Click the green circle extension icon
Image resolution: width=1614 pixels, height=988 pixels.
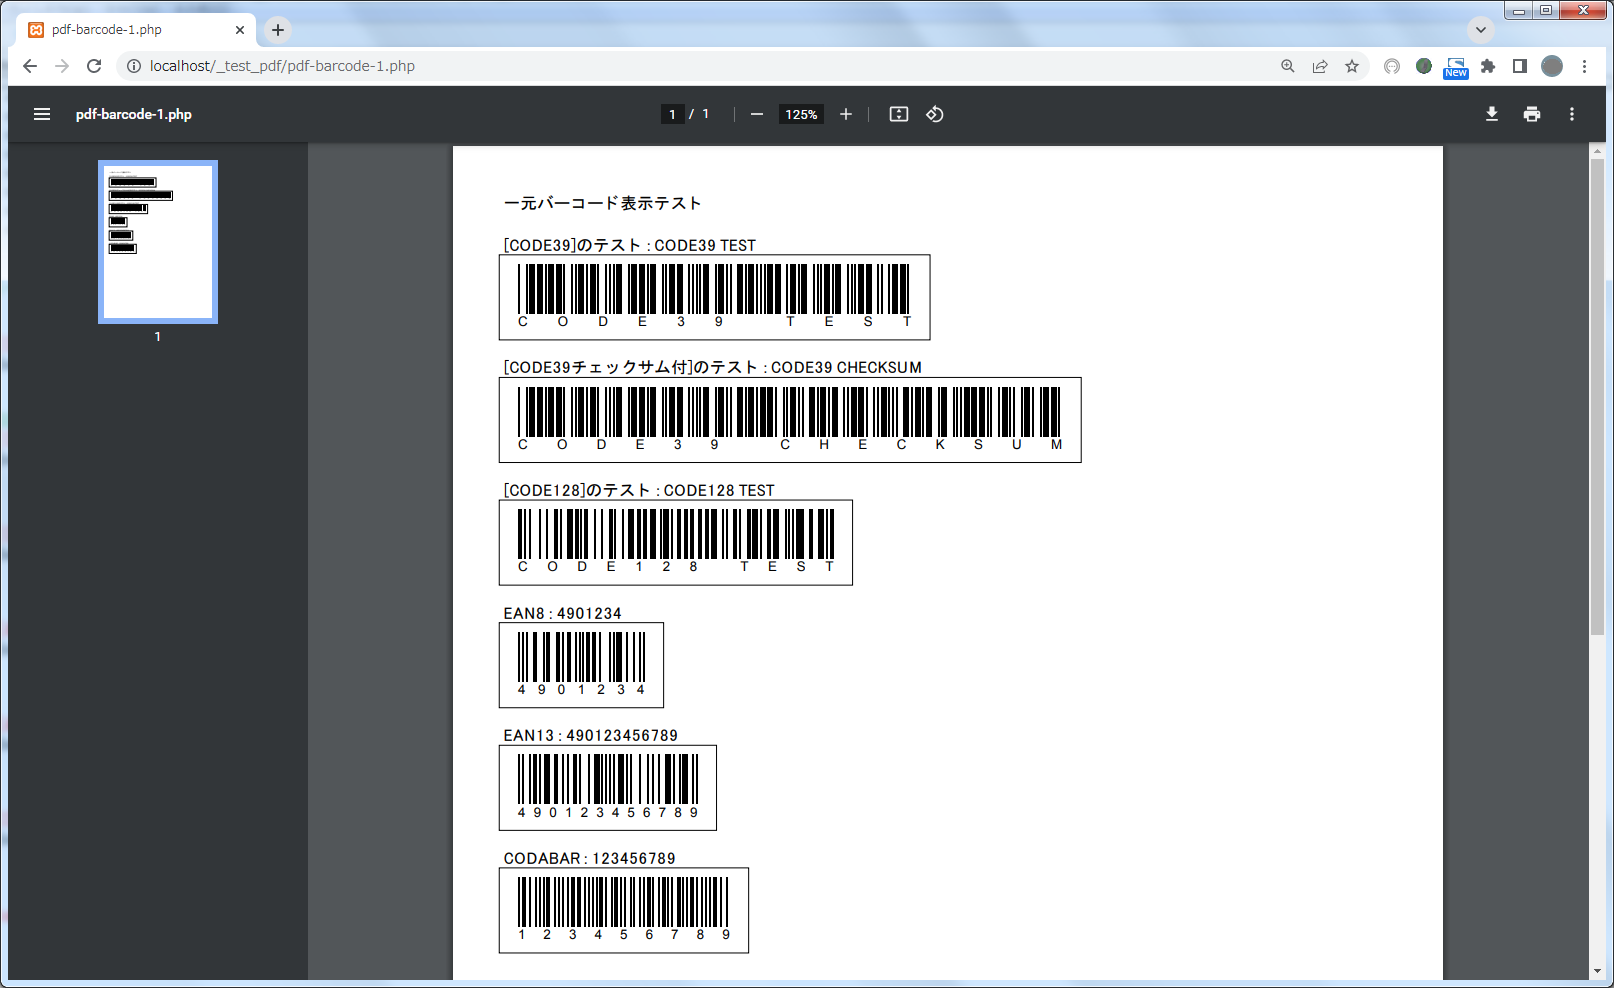click(1424, 66)
